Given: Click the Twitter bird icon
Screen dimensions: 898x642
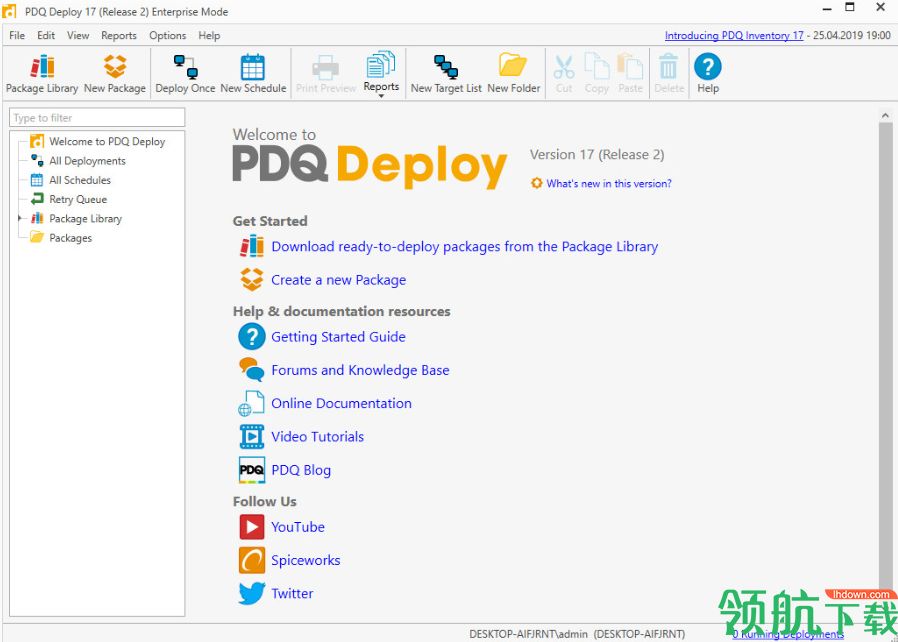Looking at the screenshot, I should tap(251, 593).
